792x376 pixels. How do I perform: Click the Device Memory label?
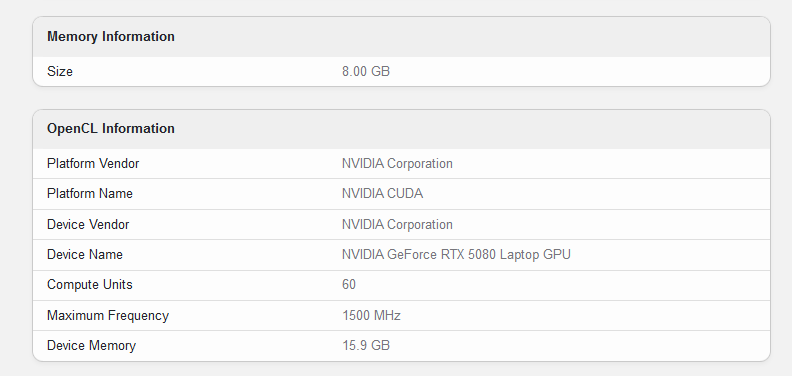(x=91, y=346)
